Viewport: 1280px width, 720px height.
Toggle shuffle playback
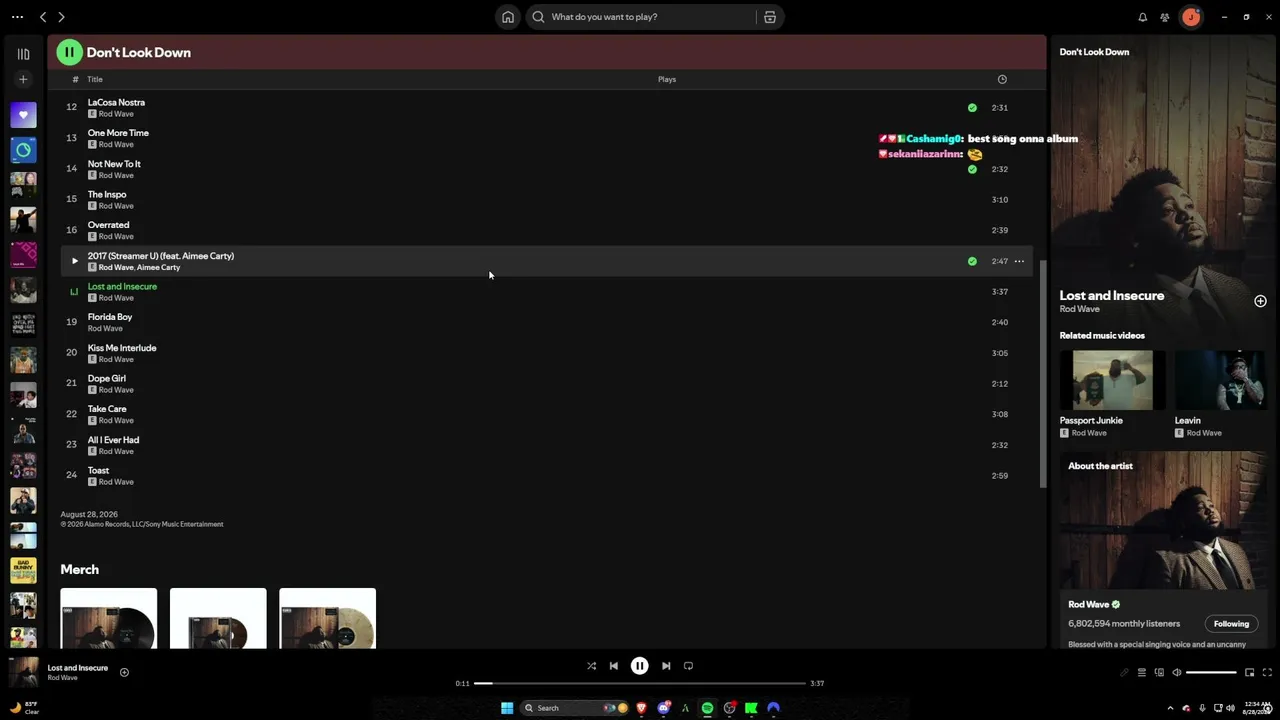591,666
